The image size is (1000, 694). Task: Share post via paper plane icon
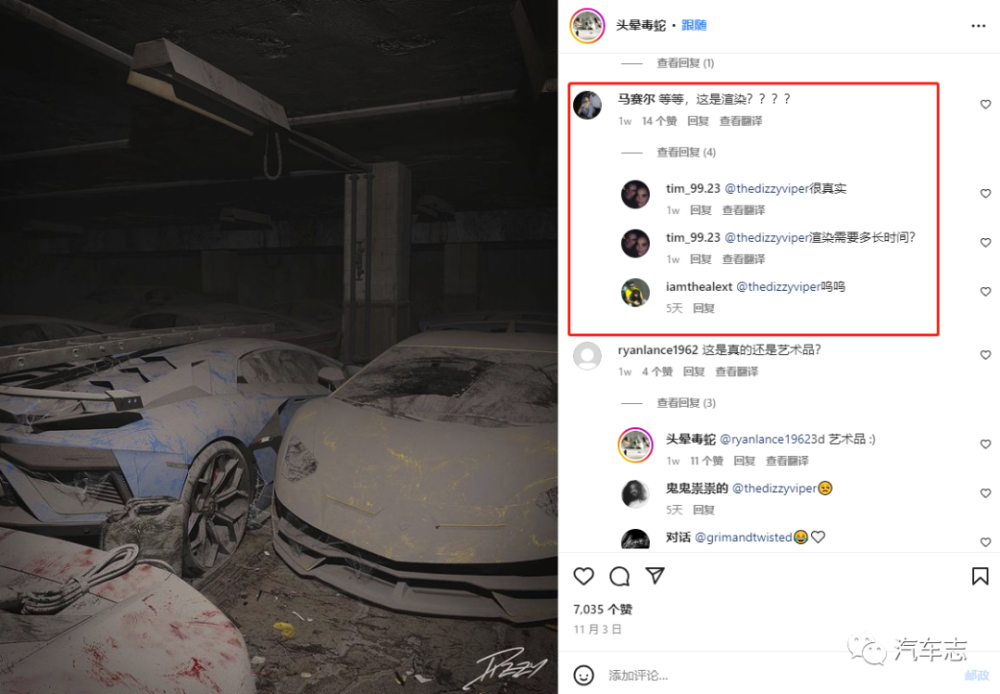tap(655, 575)
